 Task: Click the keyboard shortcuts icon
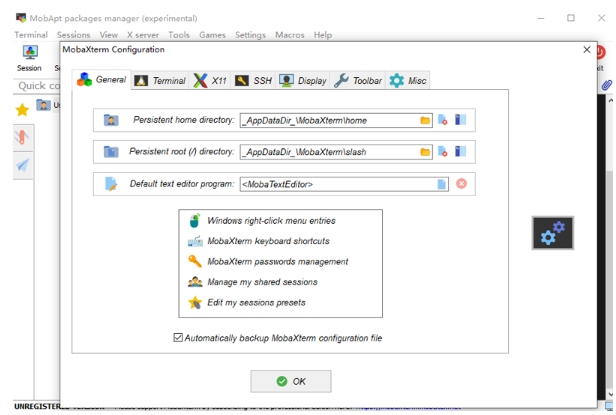point(195,241)
